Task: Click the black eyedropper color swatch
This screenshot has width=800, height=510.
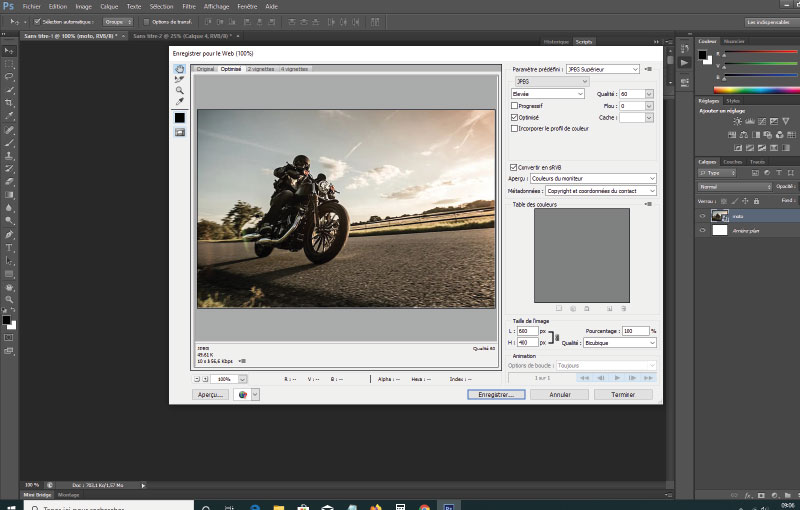Action: click(x=180, y=117)
